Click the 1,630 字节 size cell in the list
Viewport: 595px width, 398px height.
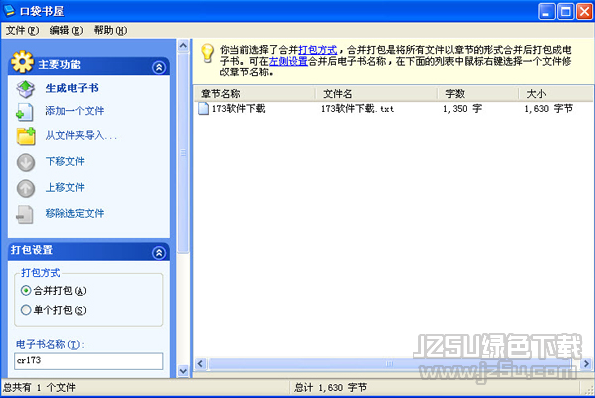click(x=548, y=109)
